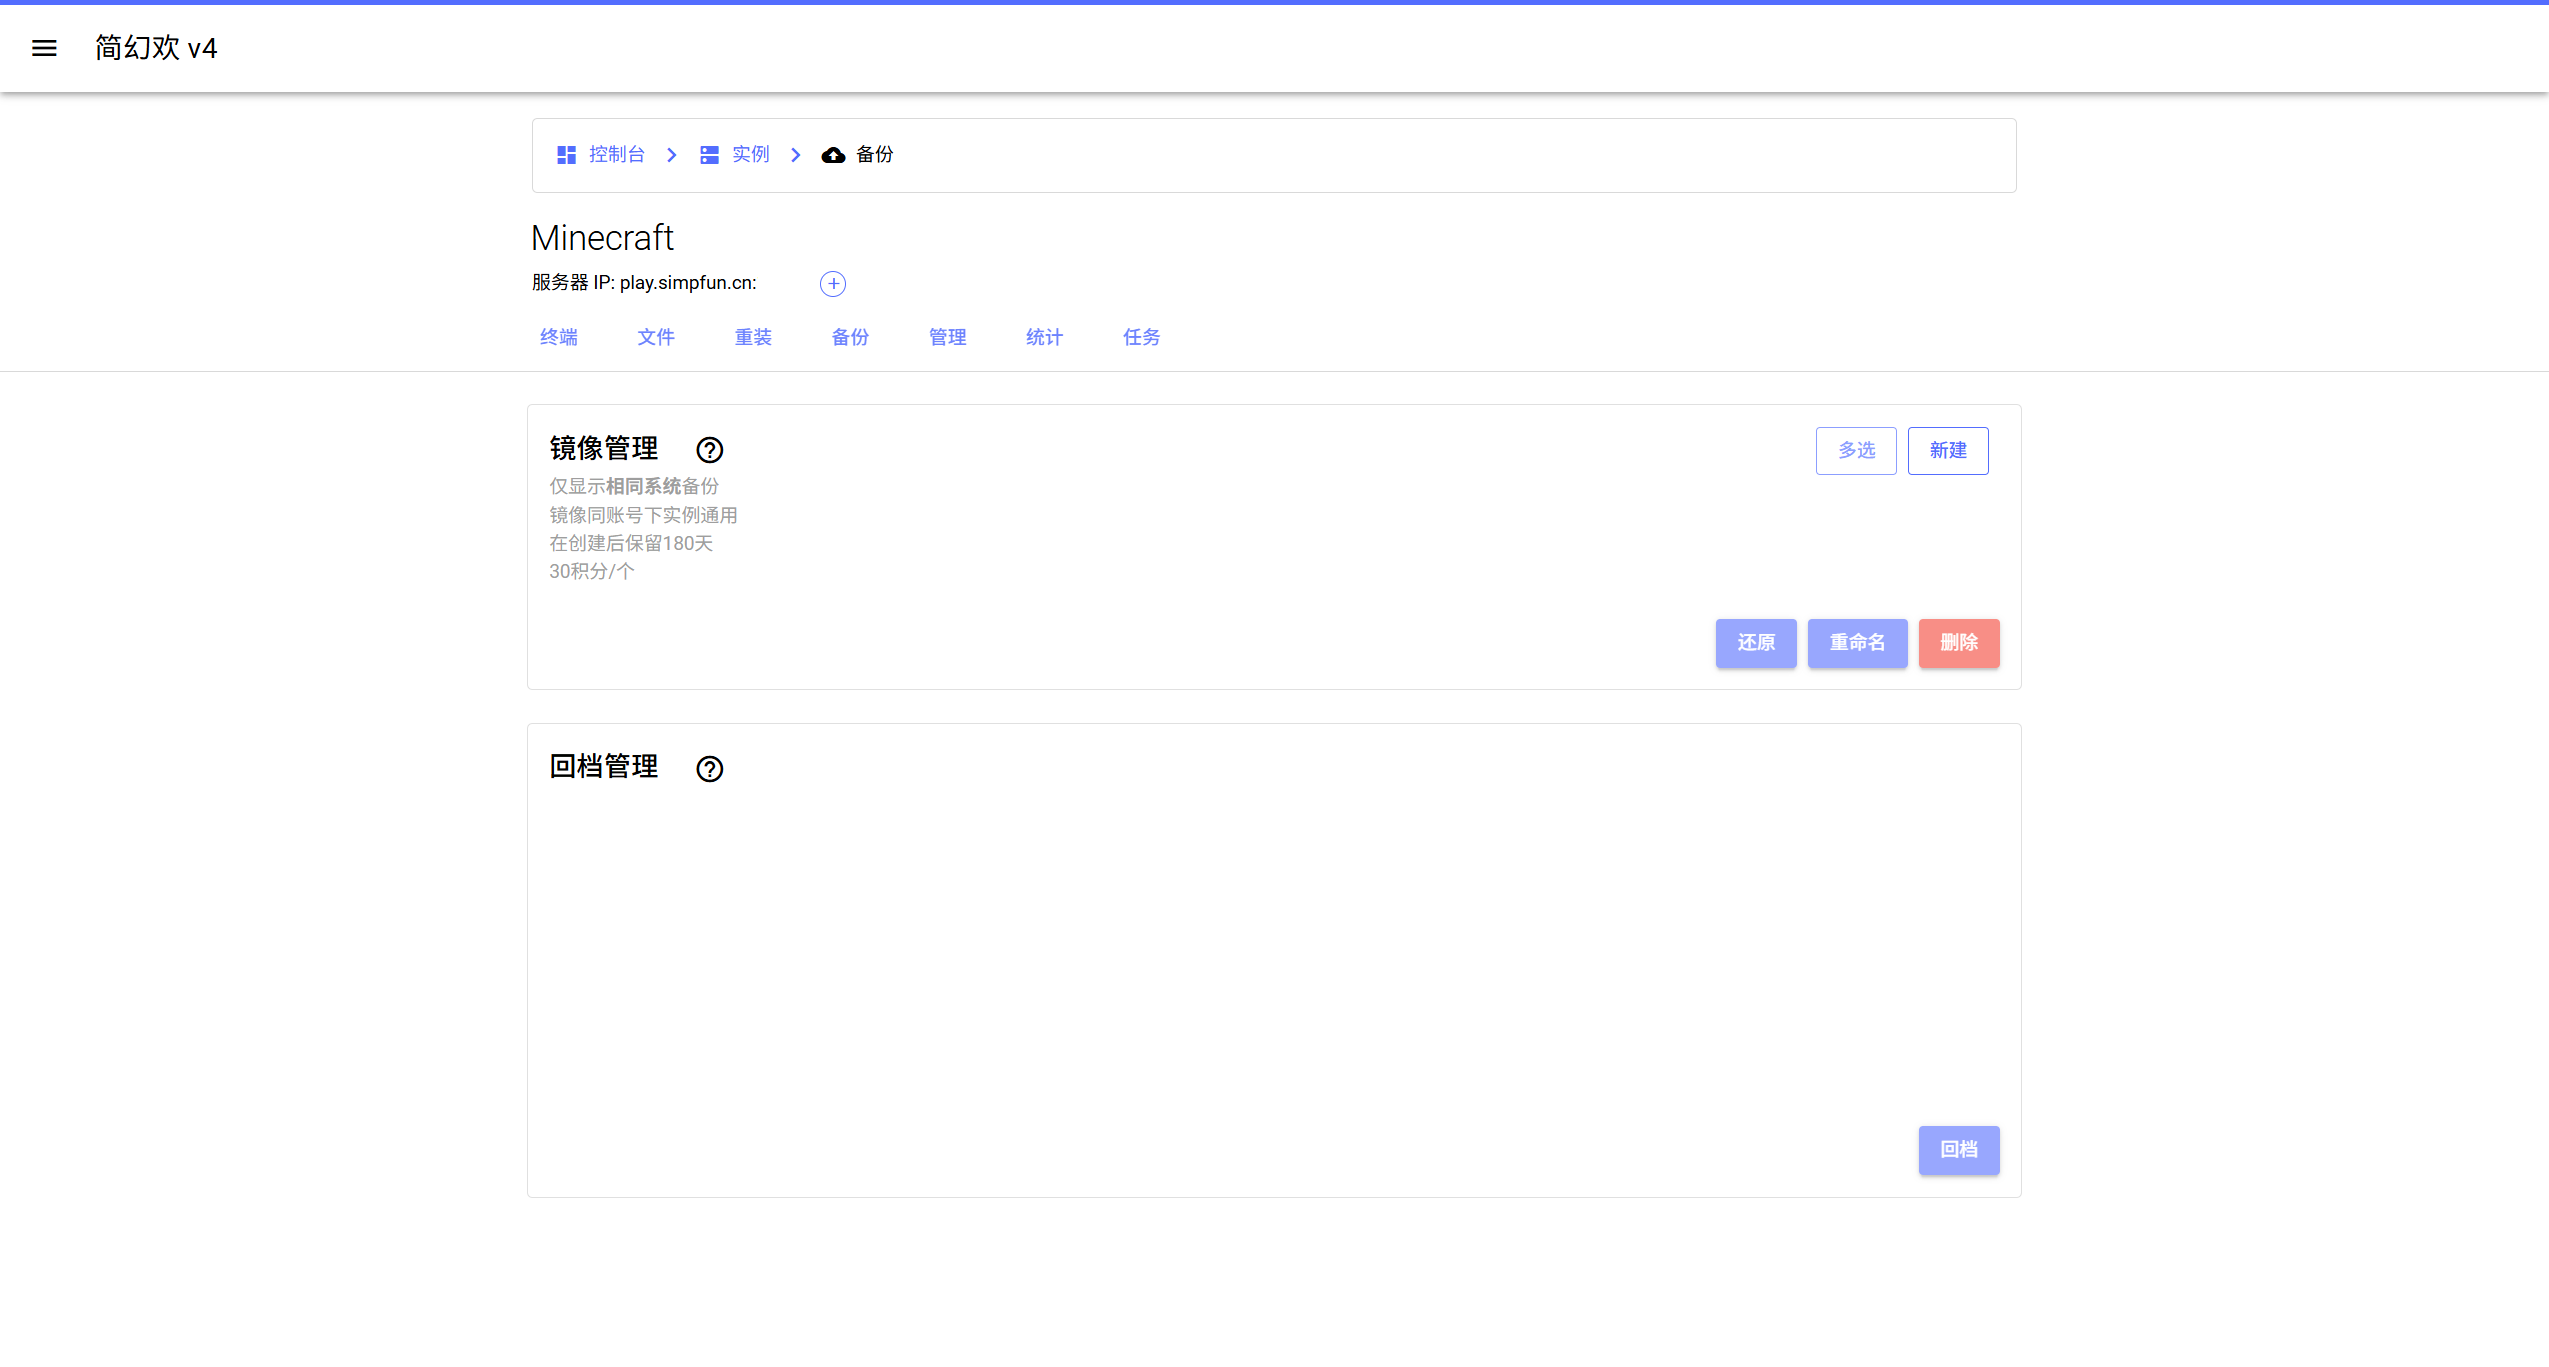Viewport: 2549px width, 1367px height.
Task: Enable 多选 multi-select mode
Action: (x=1855, y=450)
